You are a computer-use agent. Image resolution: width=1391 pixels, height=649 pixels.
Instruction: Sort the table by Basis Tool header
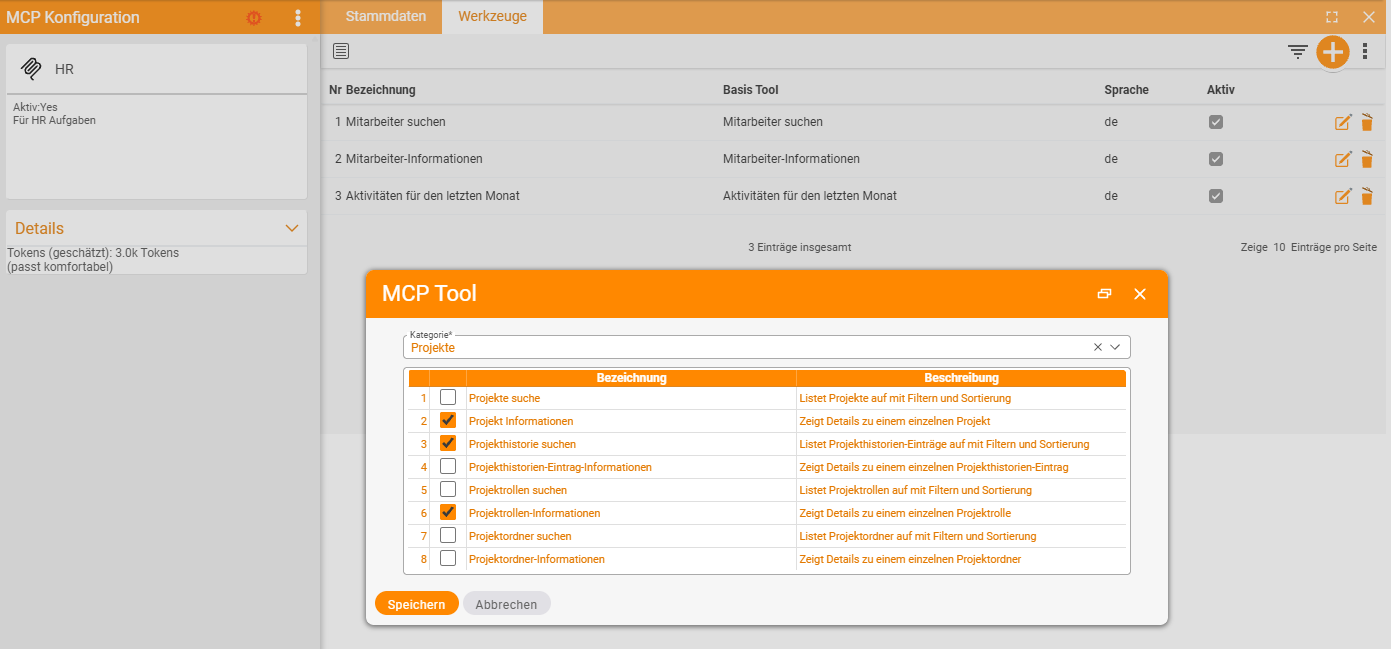(750, 90)
